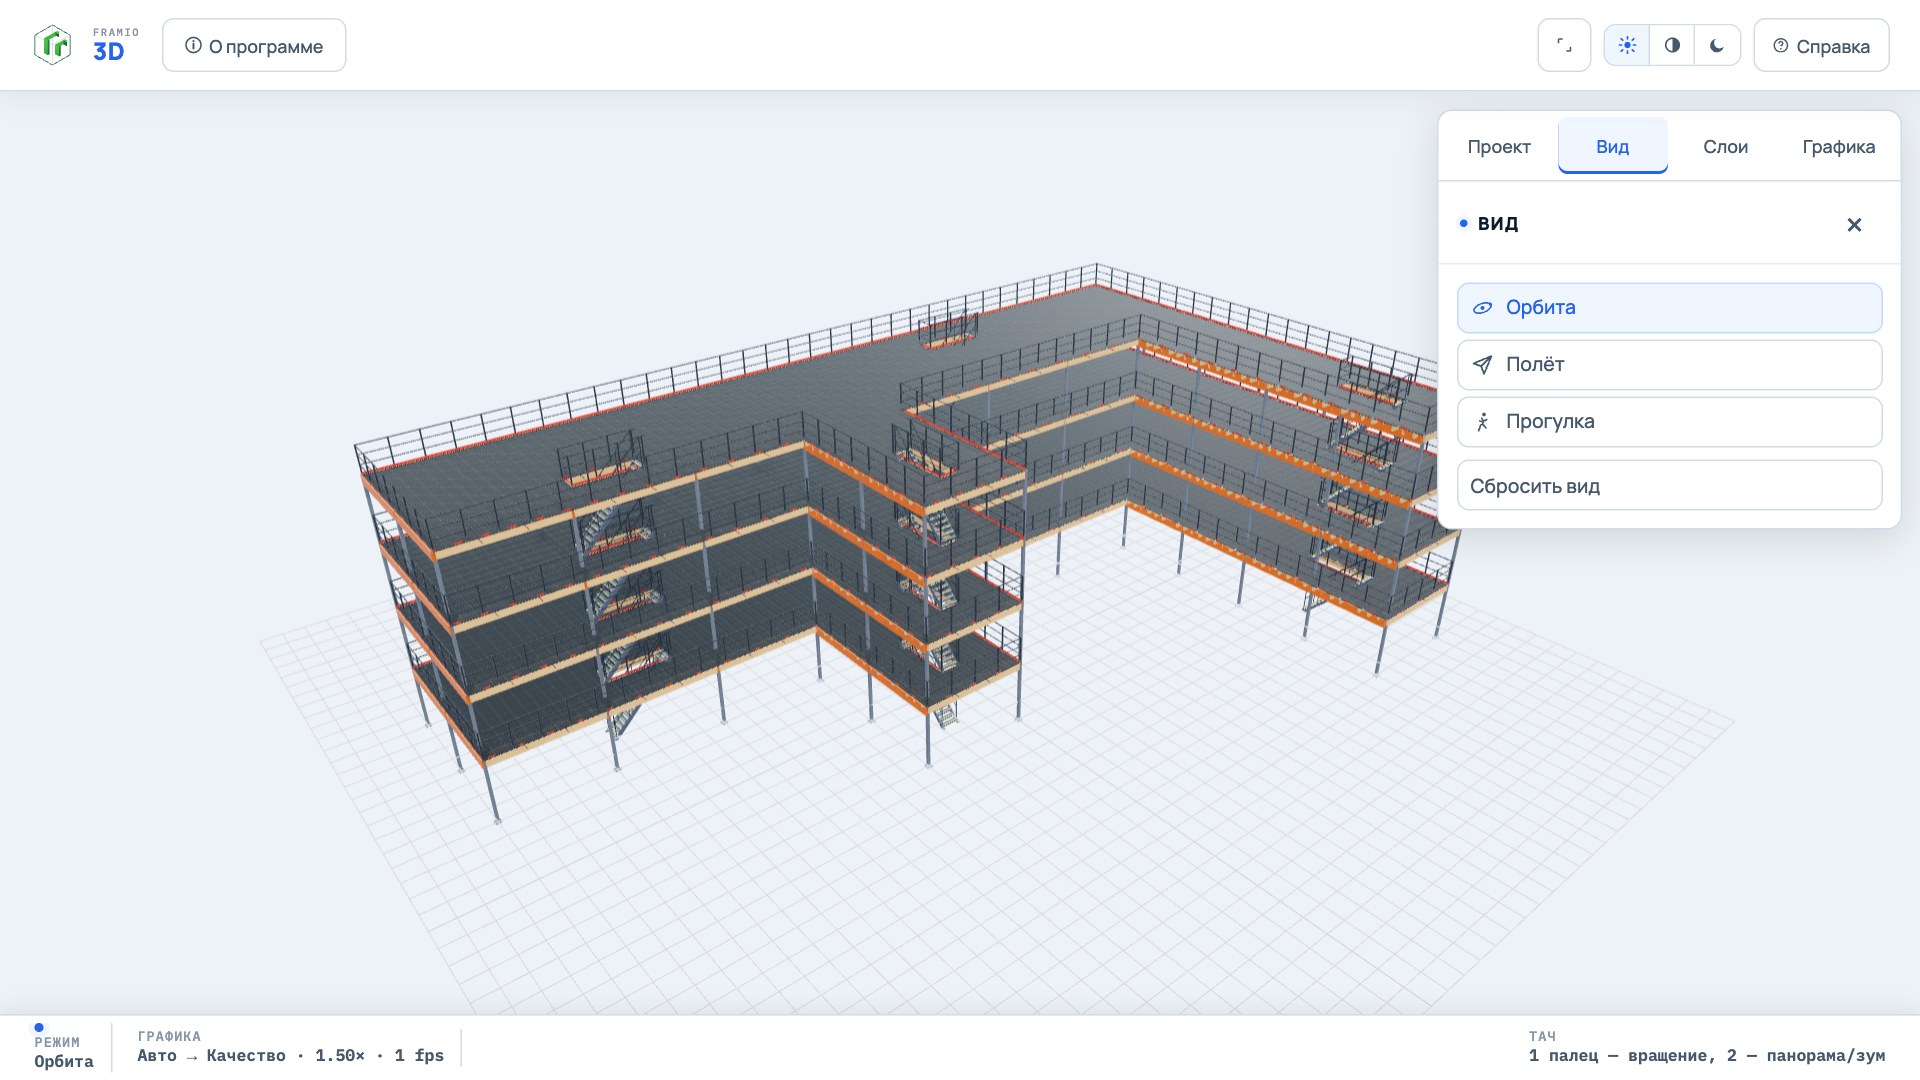Select the Вид tab
The image size is (1920, 1080).
tap(1612, 146)
